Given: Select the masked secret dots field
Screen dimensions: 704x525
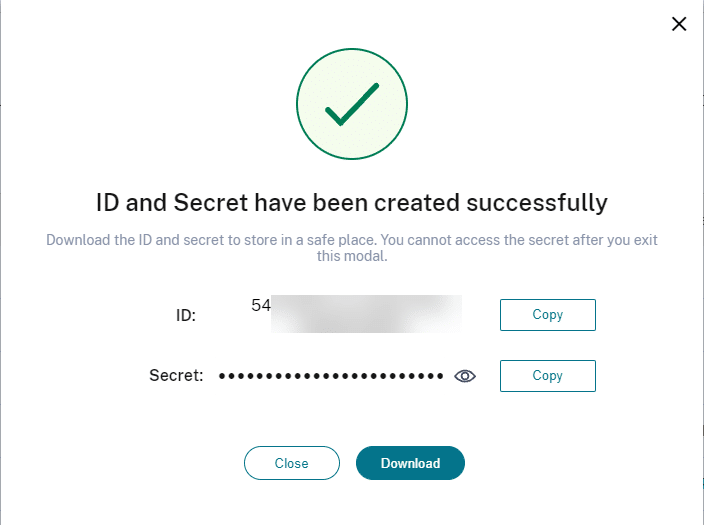Looking at the screenshot, I should click(331, 376).
